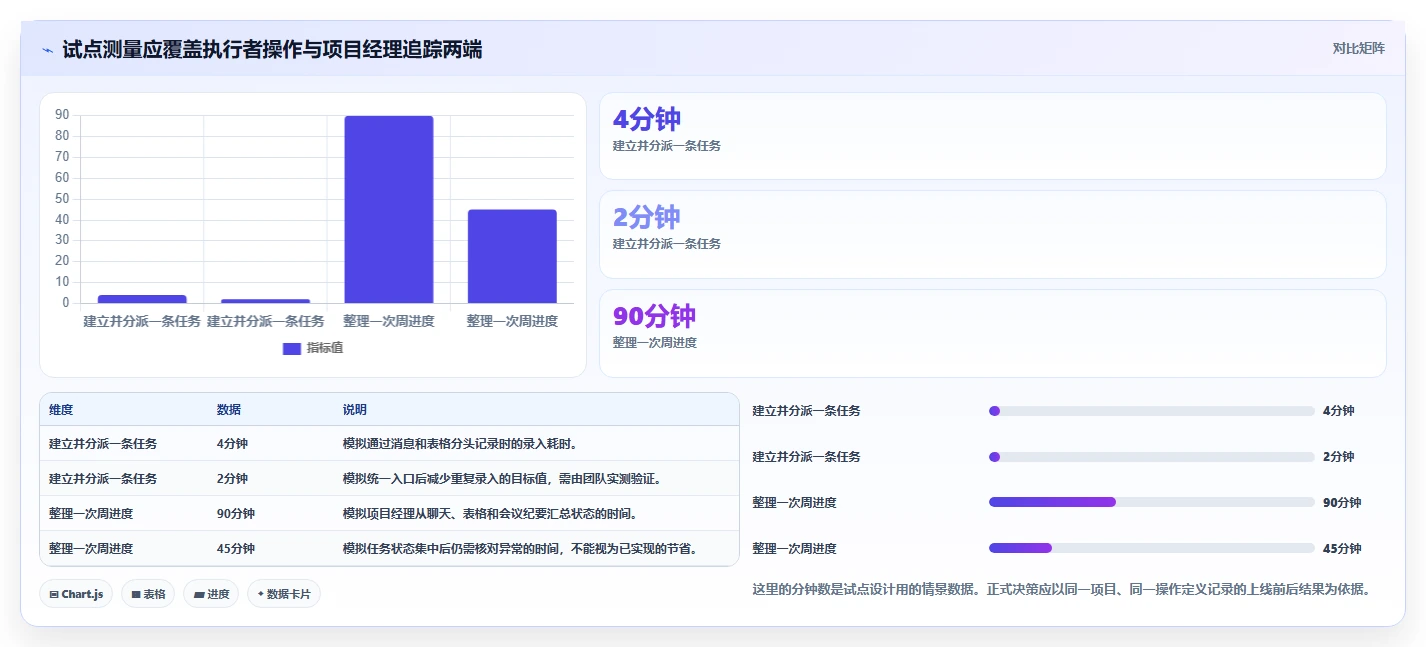The width and height of the screenshot is (1426, 647).
Task: Click the 维度 column header
Action: click(61, 410)
